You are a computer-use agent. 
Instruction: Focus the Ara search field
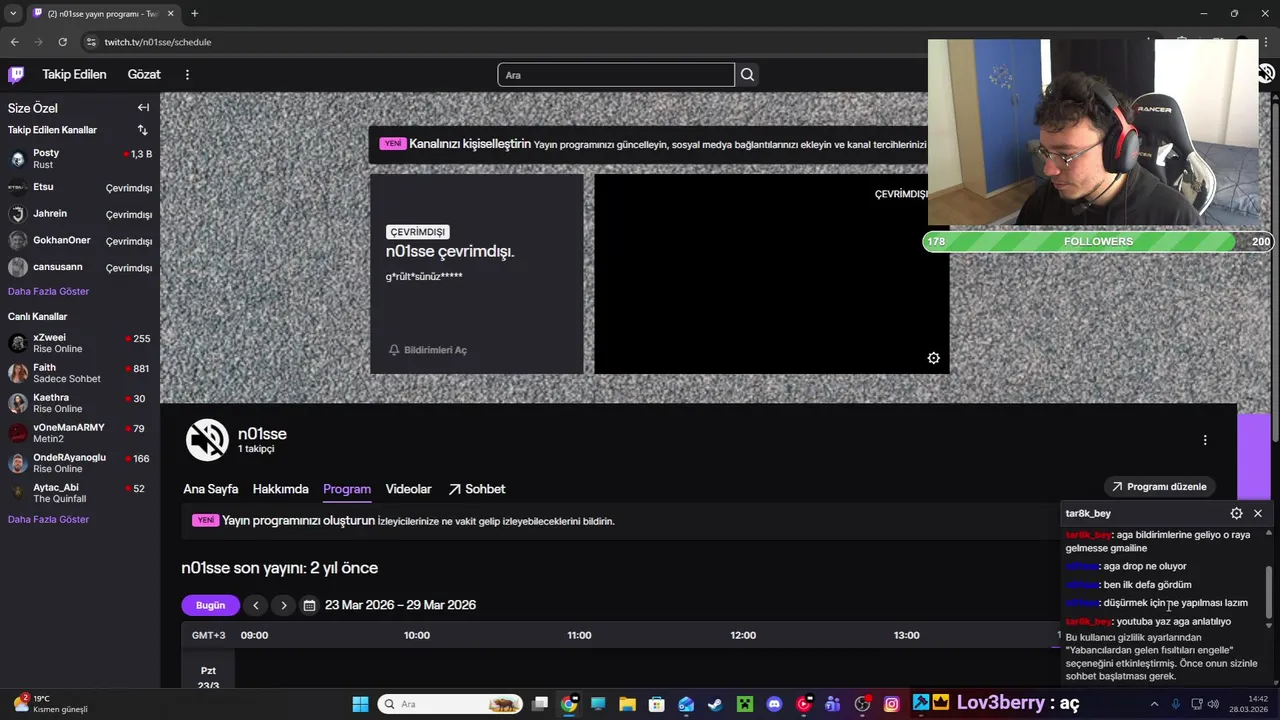tap(616, 75)
